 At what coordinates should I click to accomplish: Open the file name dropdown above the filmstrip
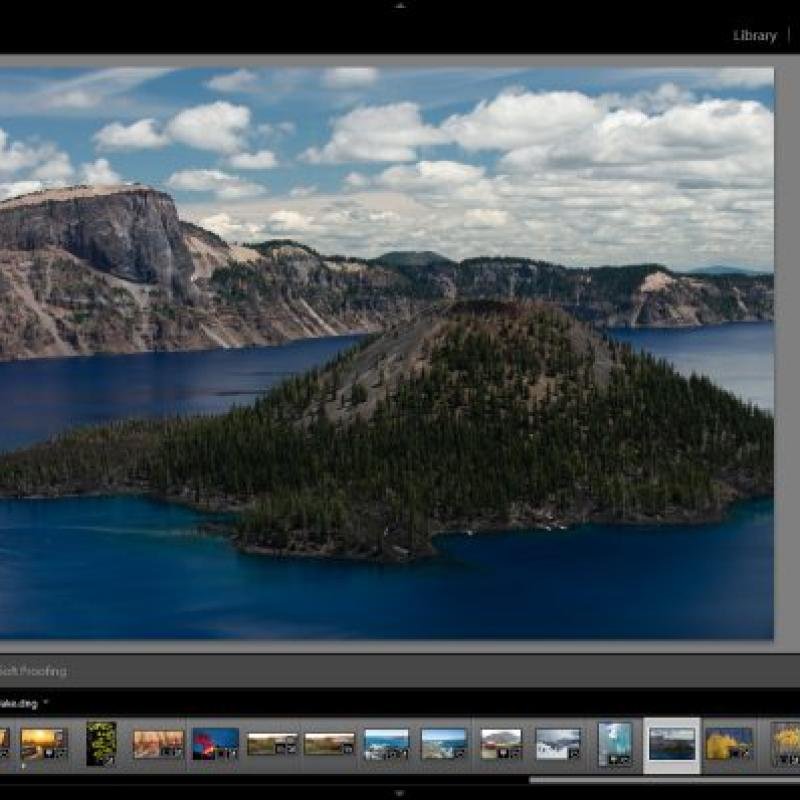(45, 703)
